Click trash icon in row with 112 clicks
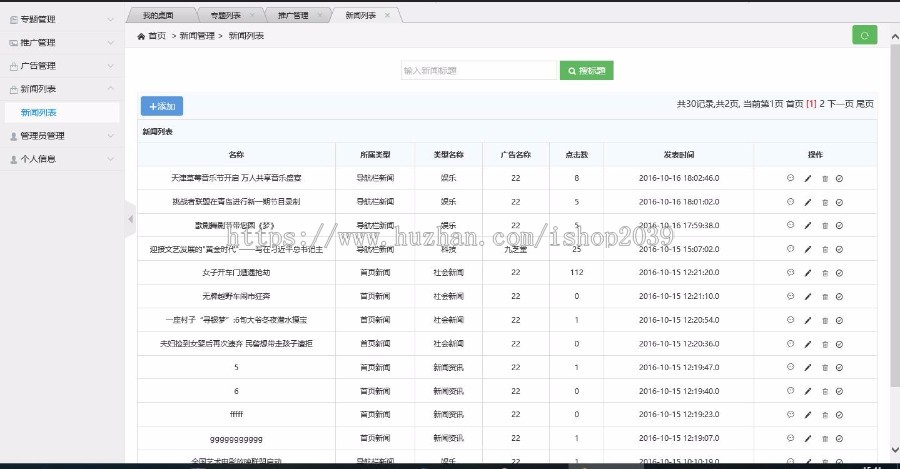Screen dimensions: 900x469 click(824, 272)
